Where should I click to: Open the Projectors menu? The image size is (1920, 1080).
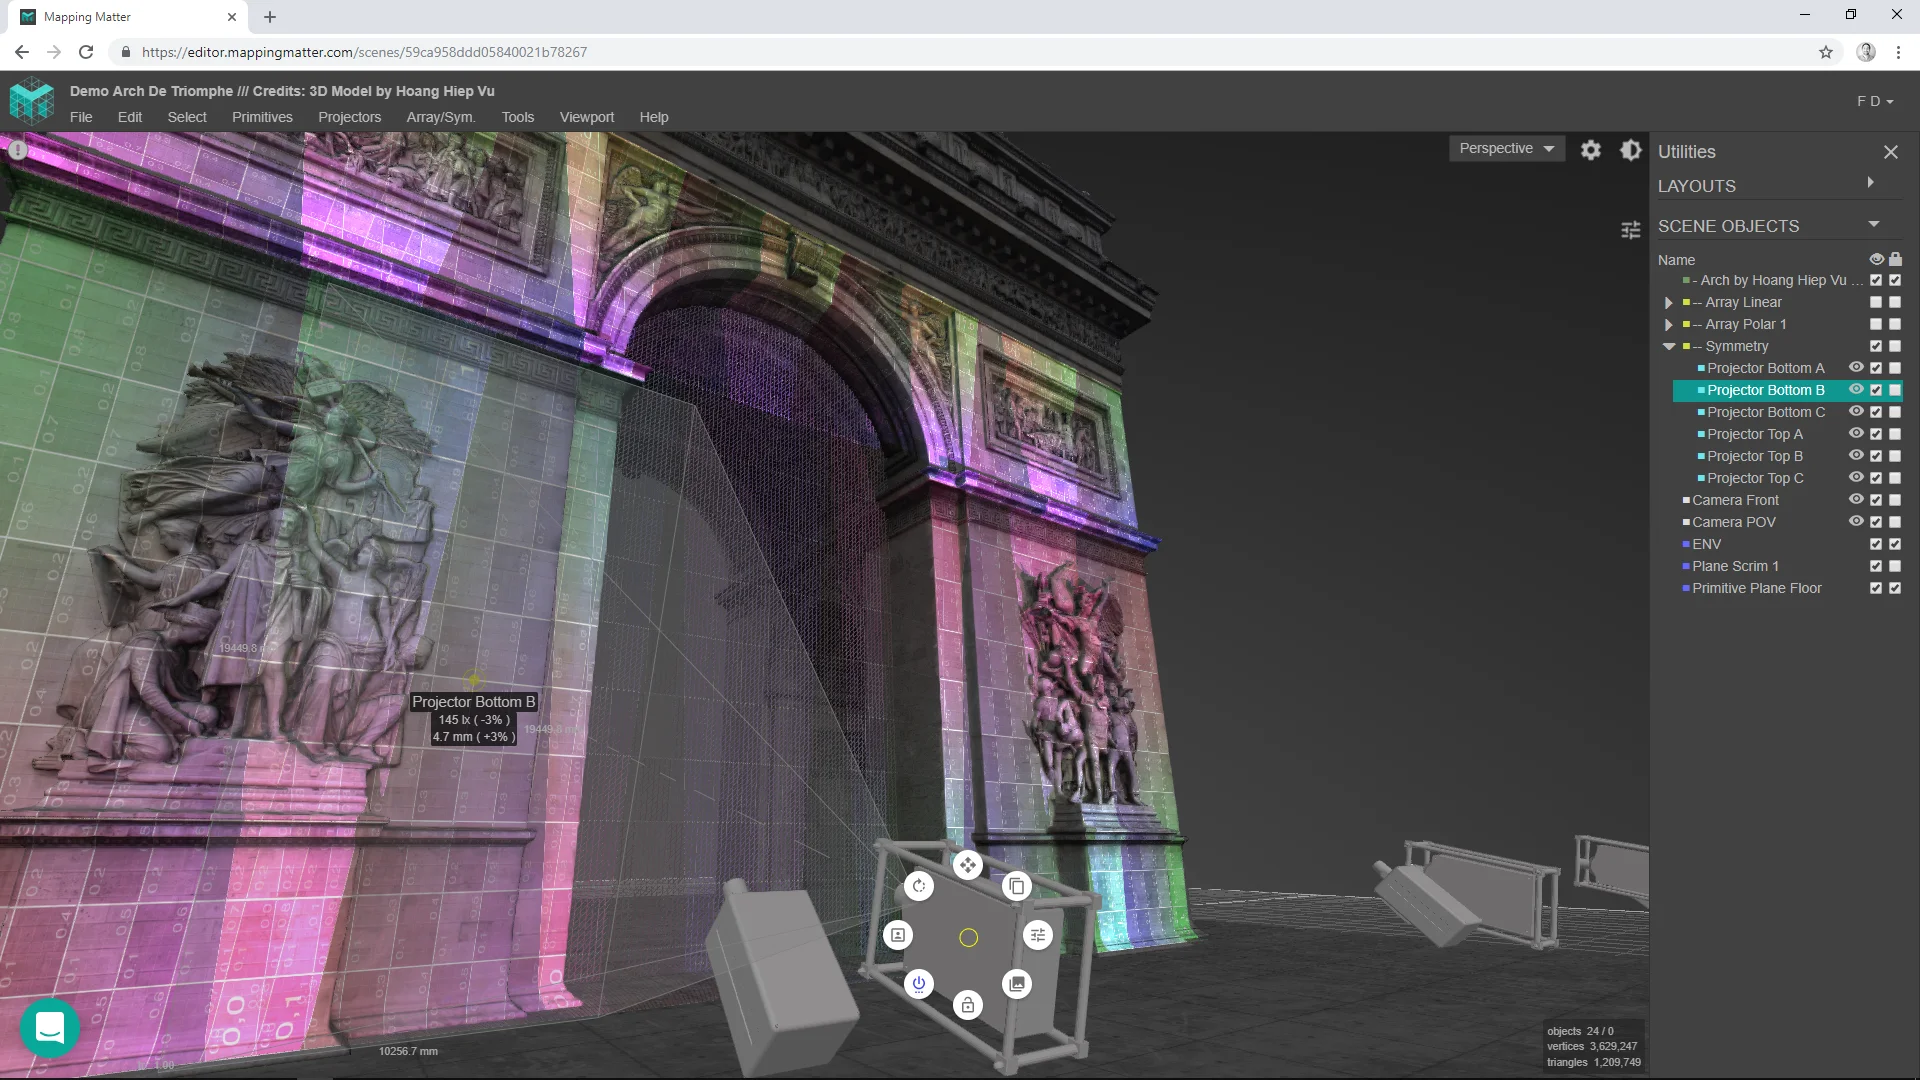(x=349, y=117)
